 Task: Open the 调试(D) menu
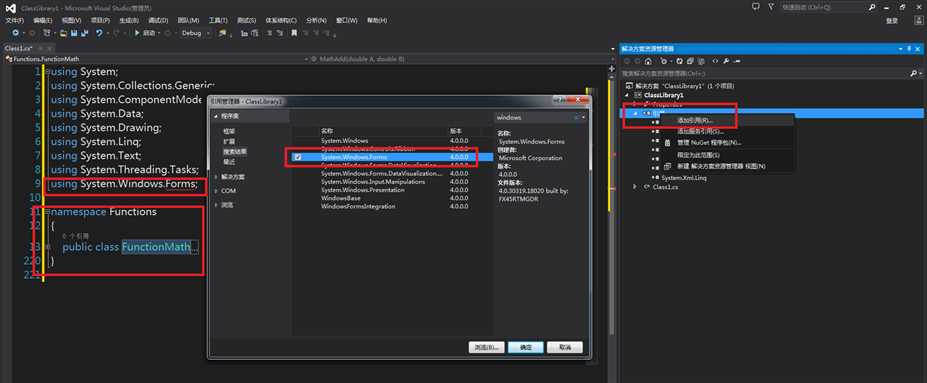158,20
